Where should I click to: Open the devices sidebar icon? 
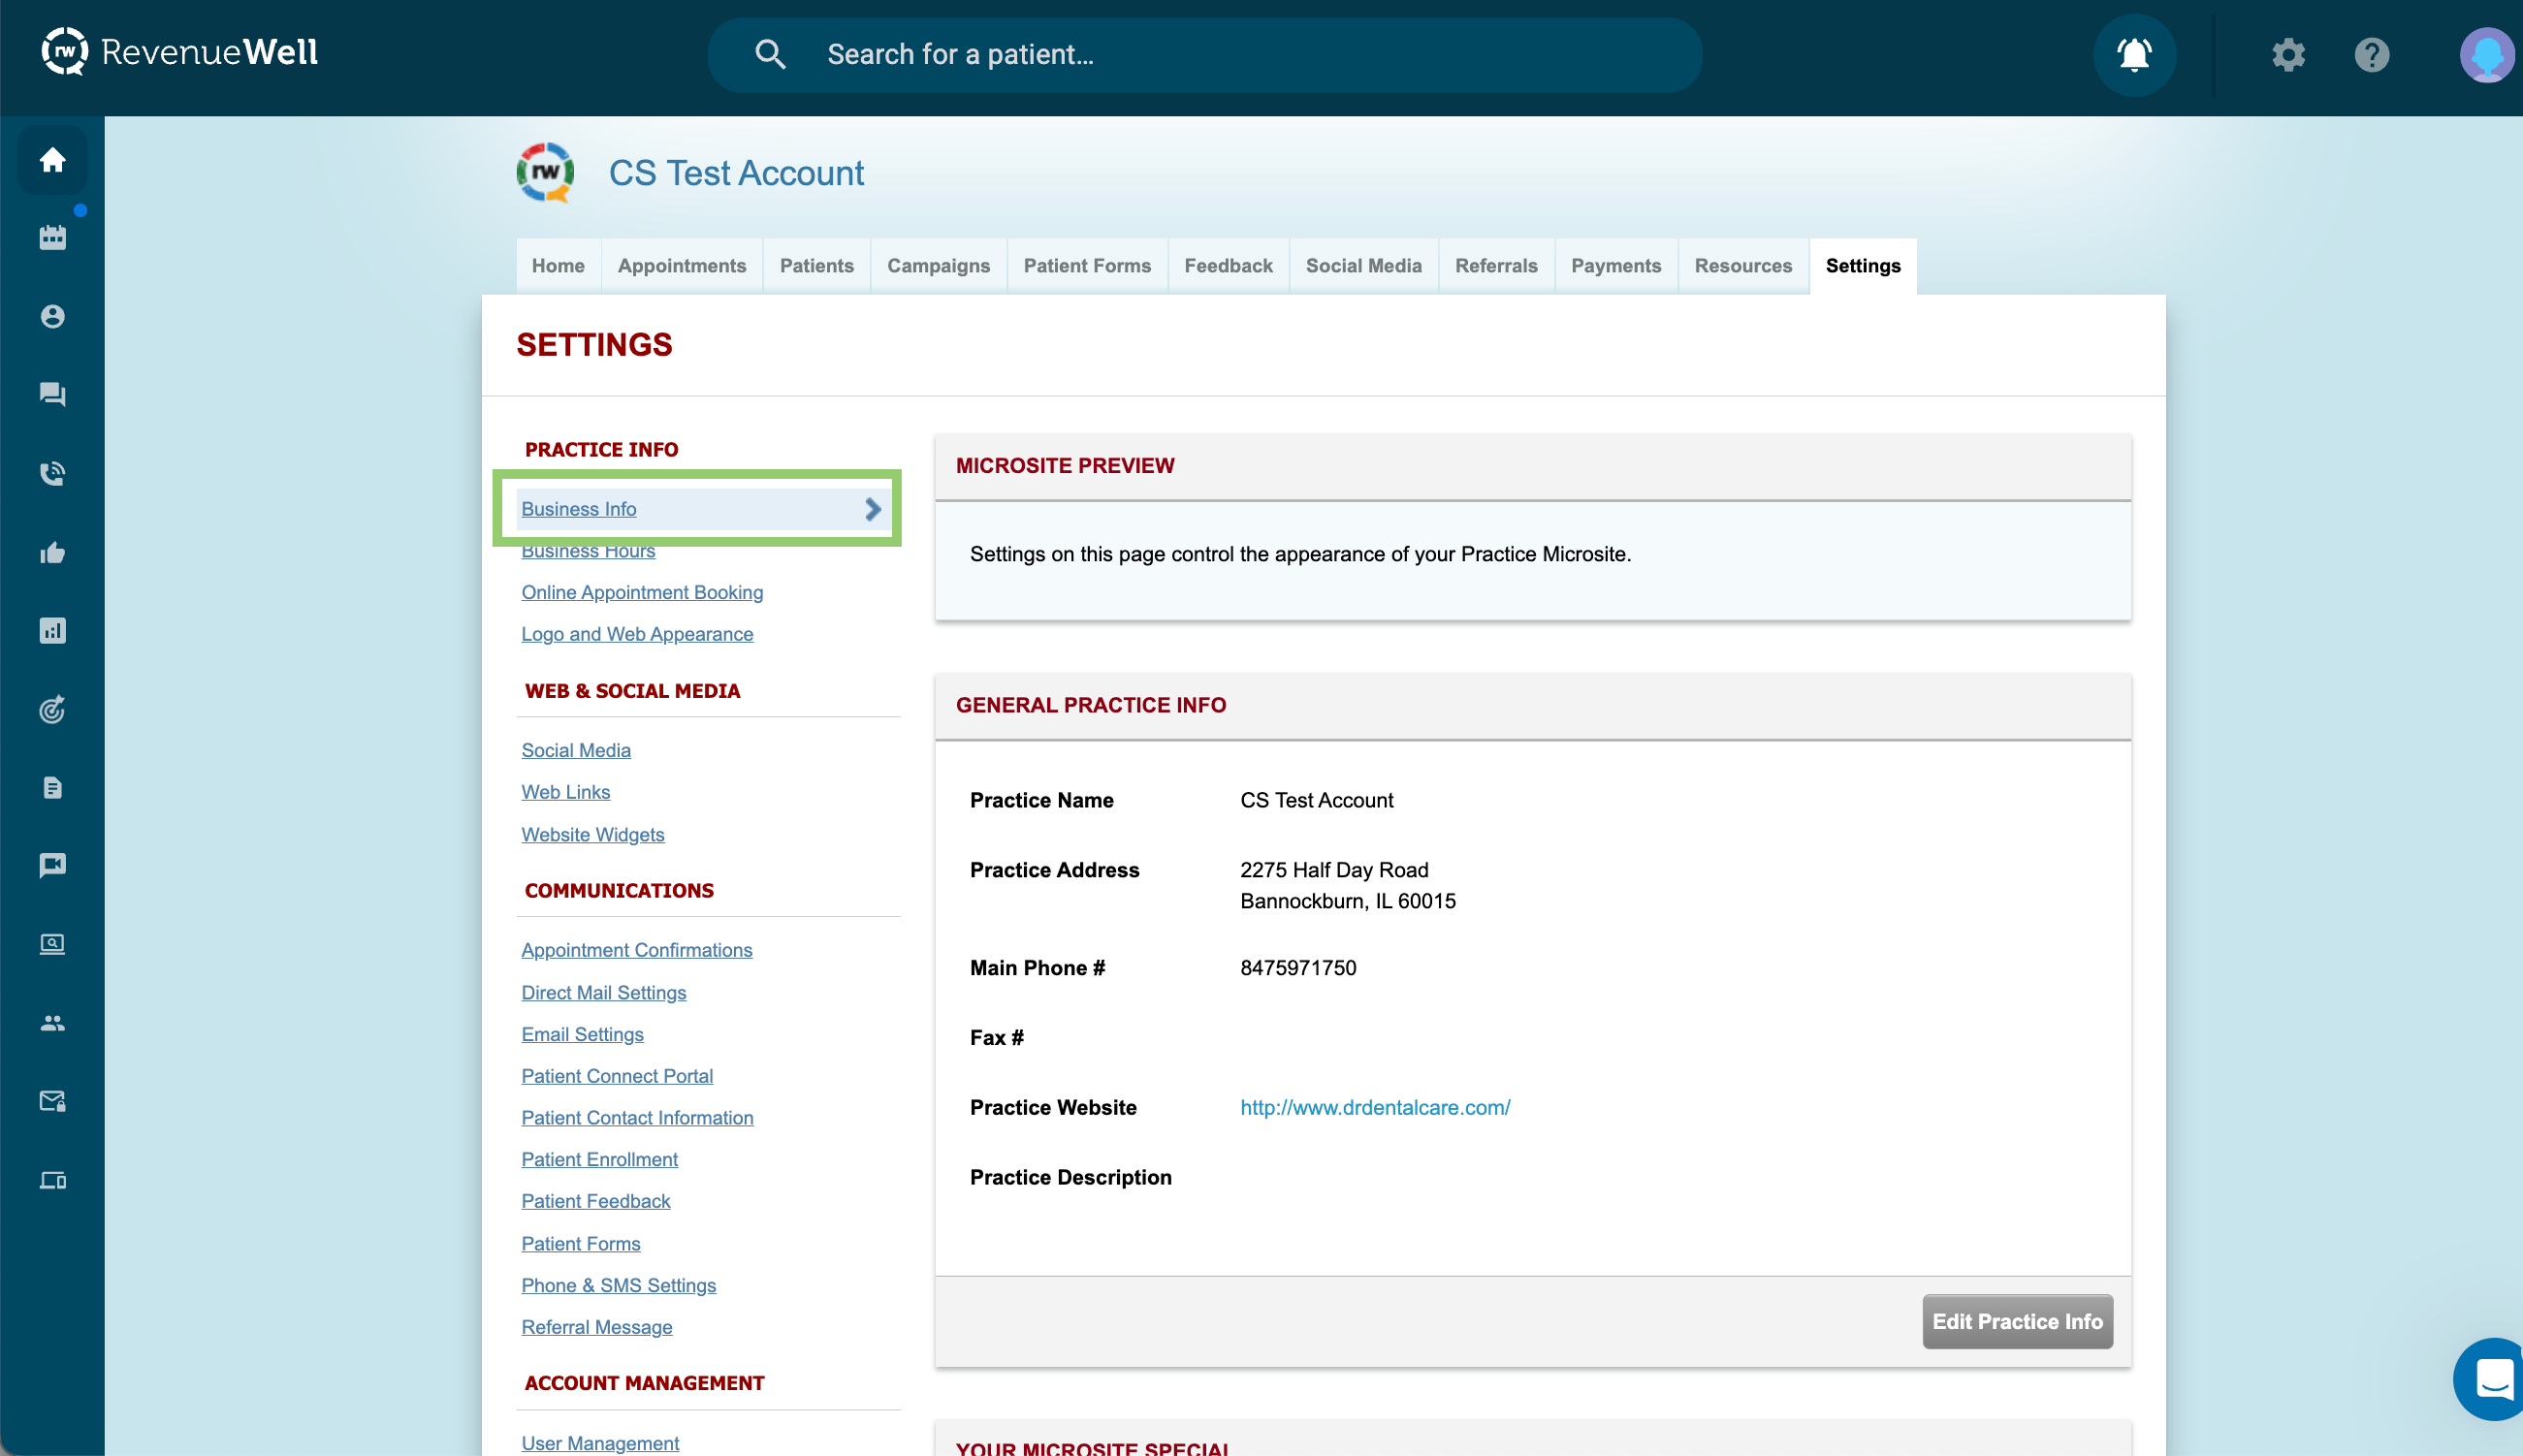click(x=52, y=1180)
